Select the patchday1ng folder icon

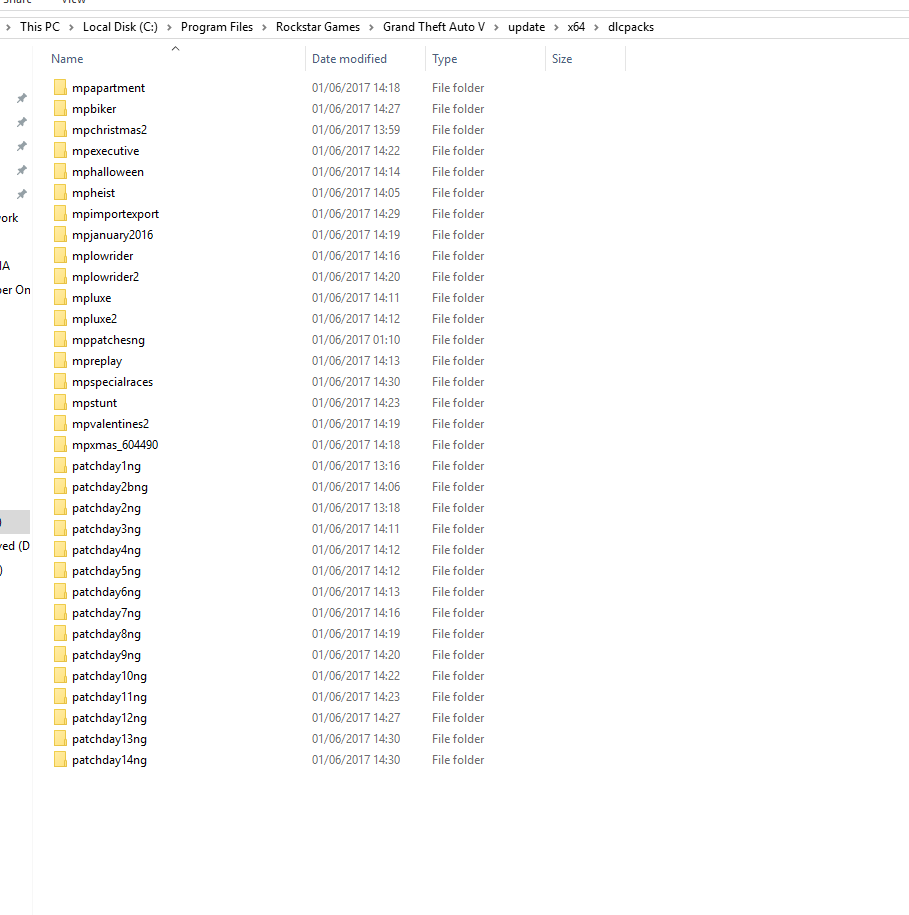(x=60, y=466)
